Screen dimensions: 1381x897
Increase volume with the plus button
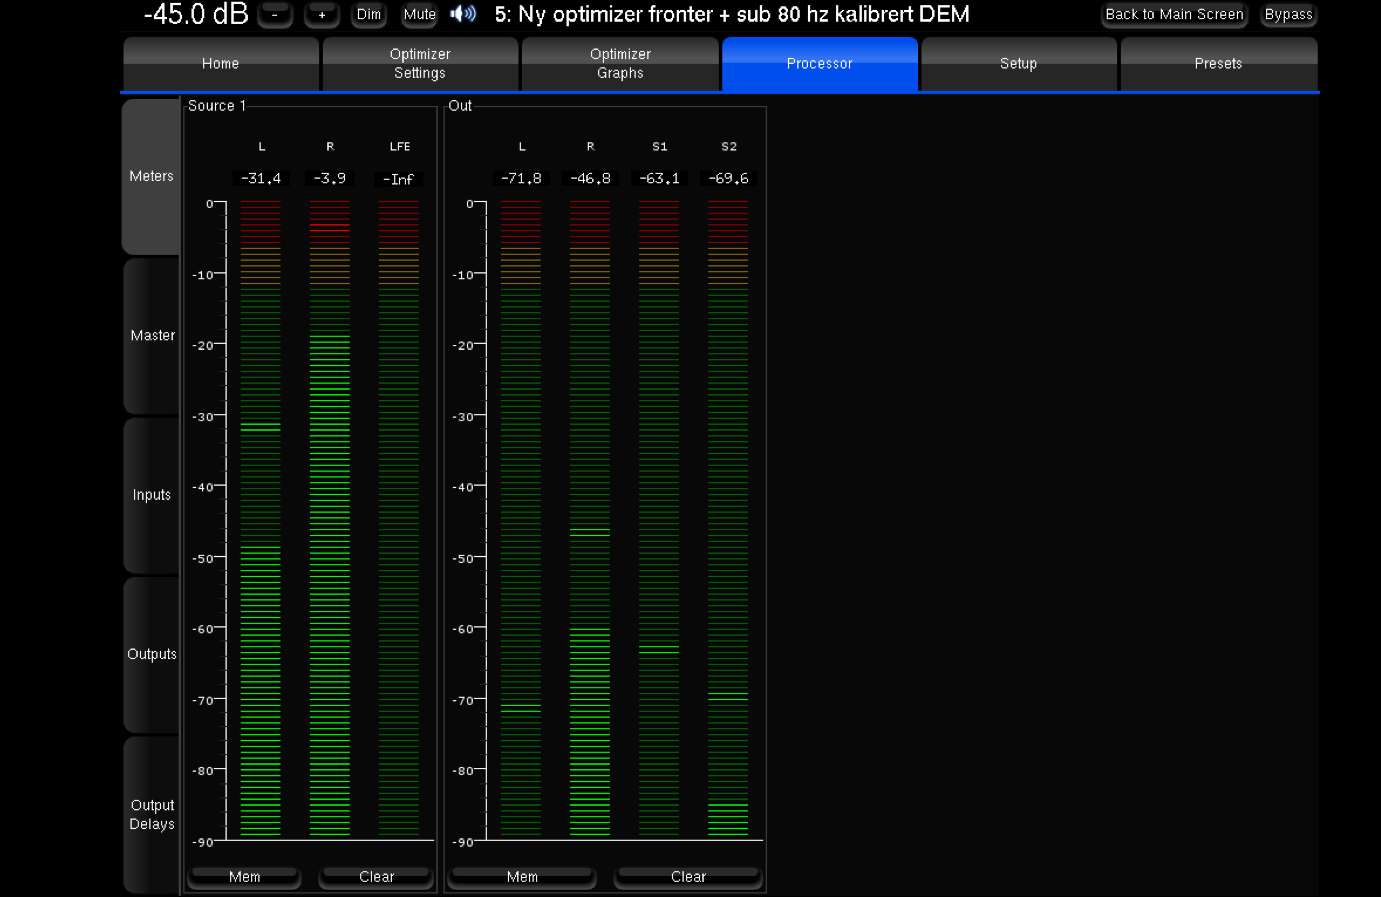322,15
